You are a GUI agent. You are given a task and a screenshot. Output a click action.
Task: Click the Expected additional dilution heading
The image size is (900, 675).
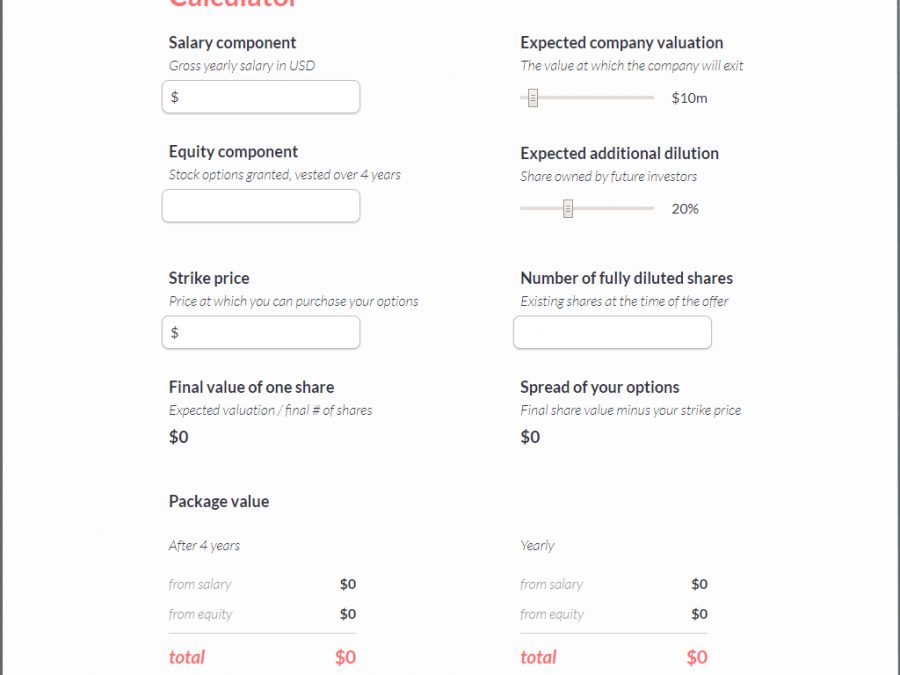tap(619, 153)
